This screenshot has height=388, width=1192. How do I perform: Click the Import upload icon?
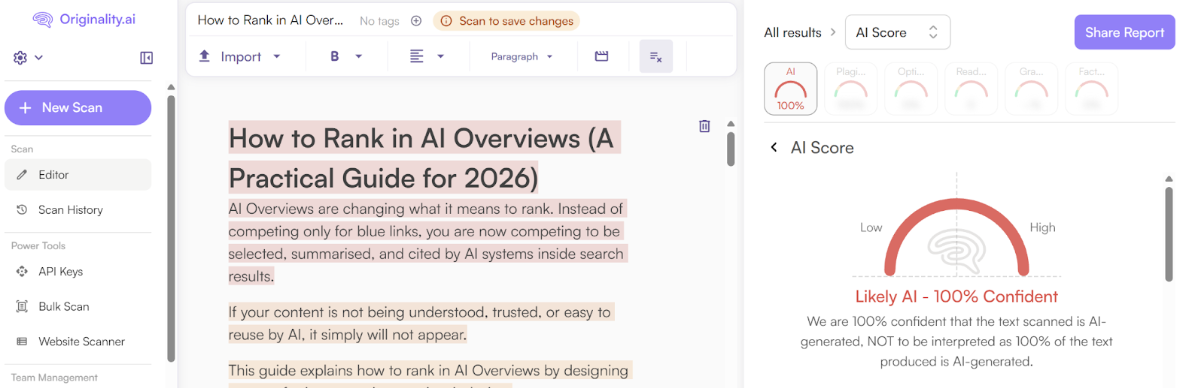[x=204, y=56]
